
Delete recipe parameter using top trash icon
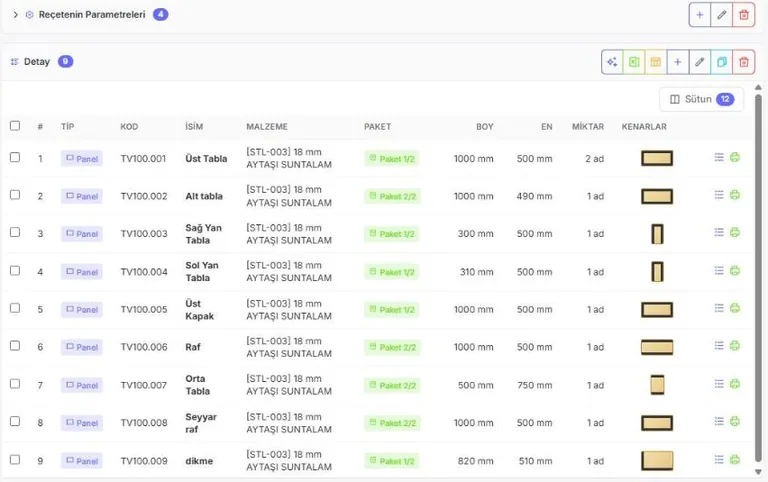744,15
